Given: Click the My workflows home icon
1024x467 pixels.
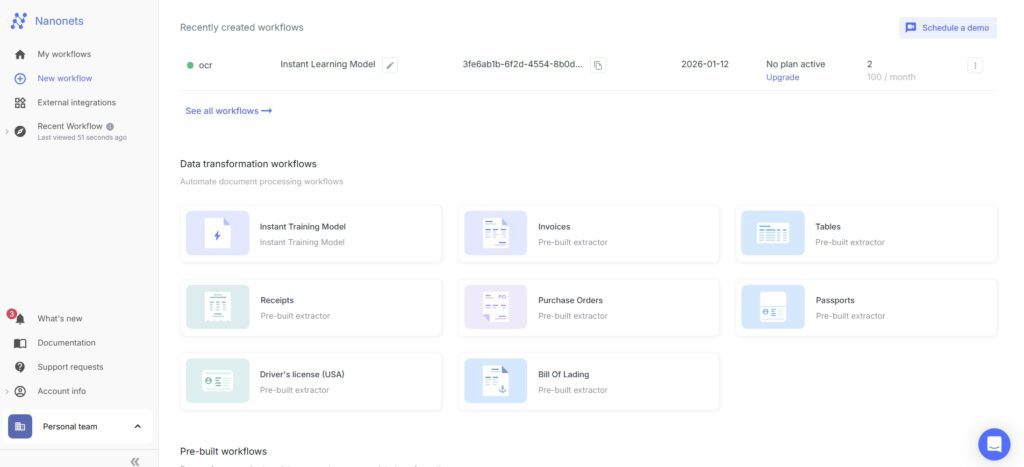Looking at the screenshot, I should coord(20,54).
